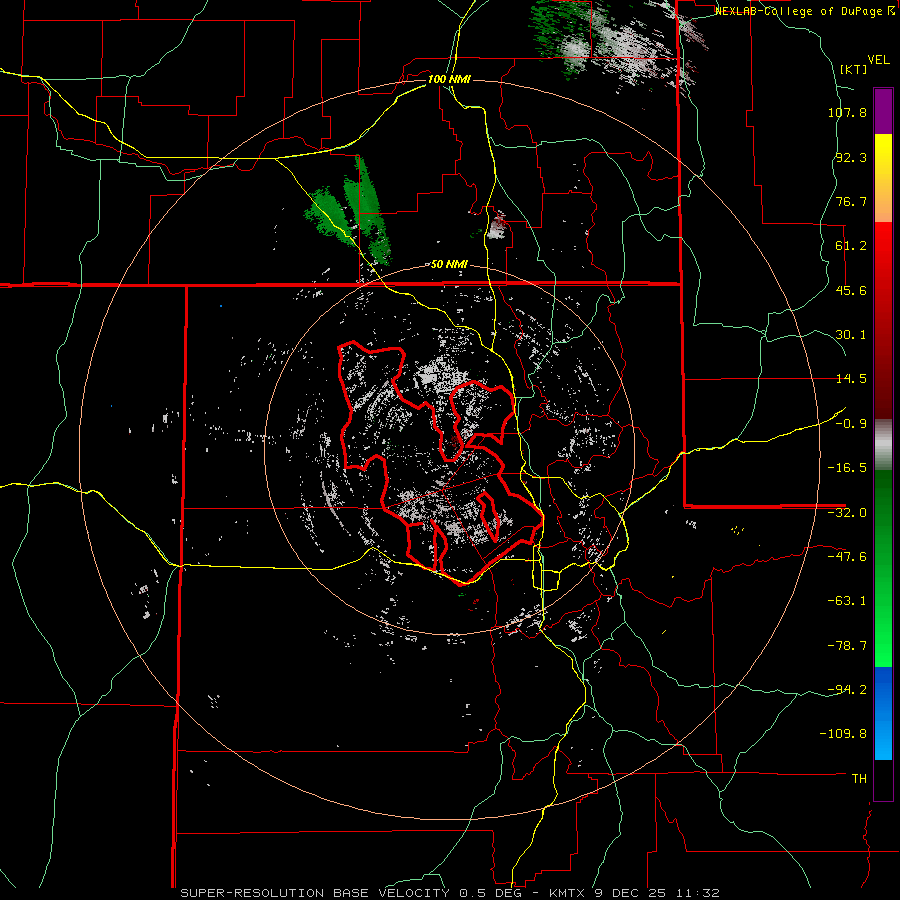Click the -16.5 velocity scale value

pos(847,468)
